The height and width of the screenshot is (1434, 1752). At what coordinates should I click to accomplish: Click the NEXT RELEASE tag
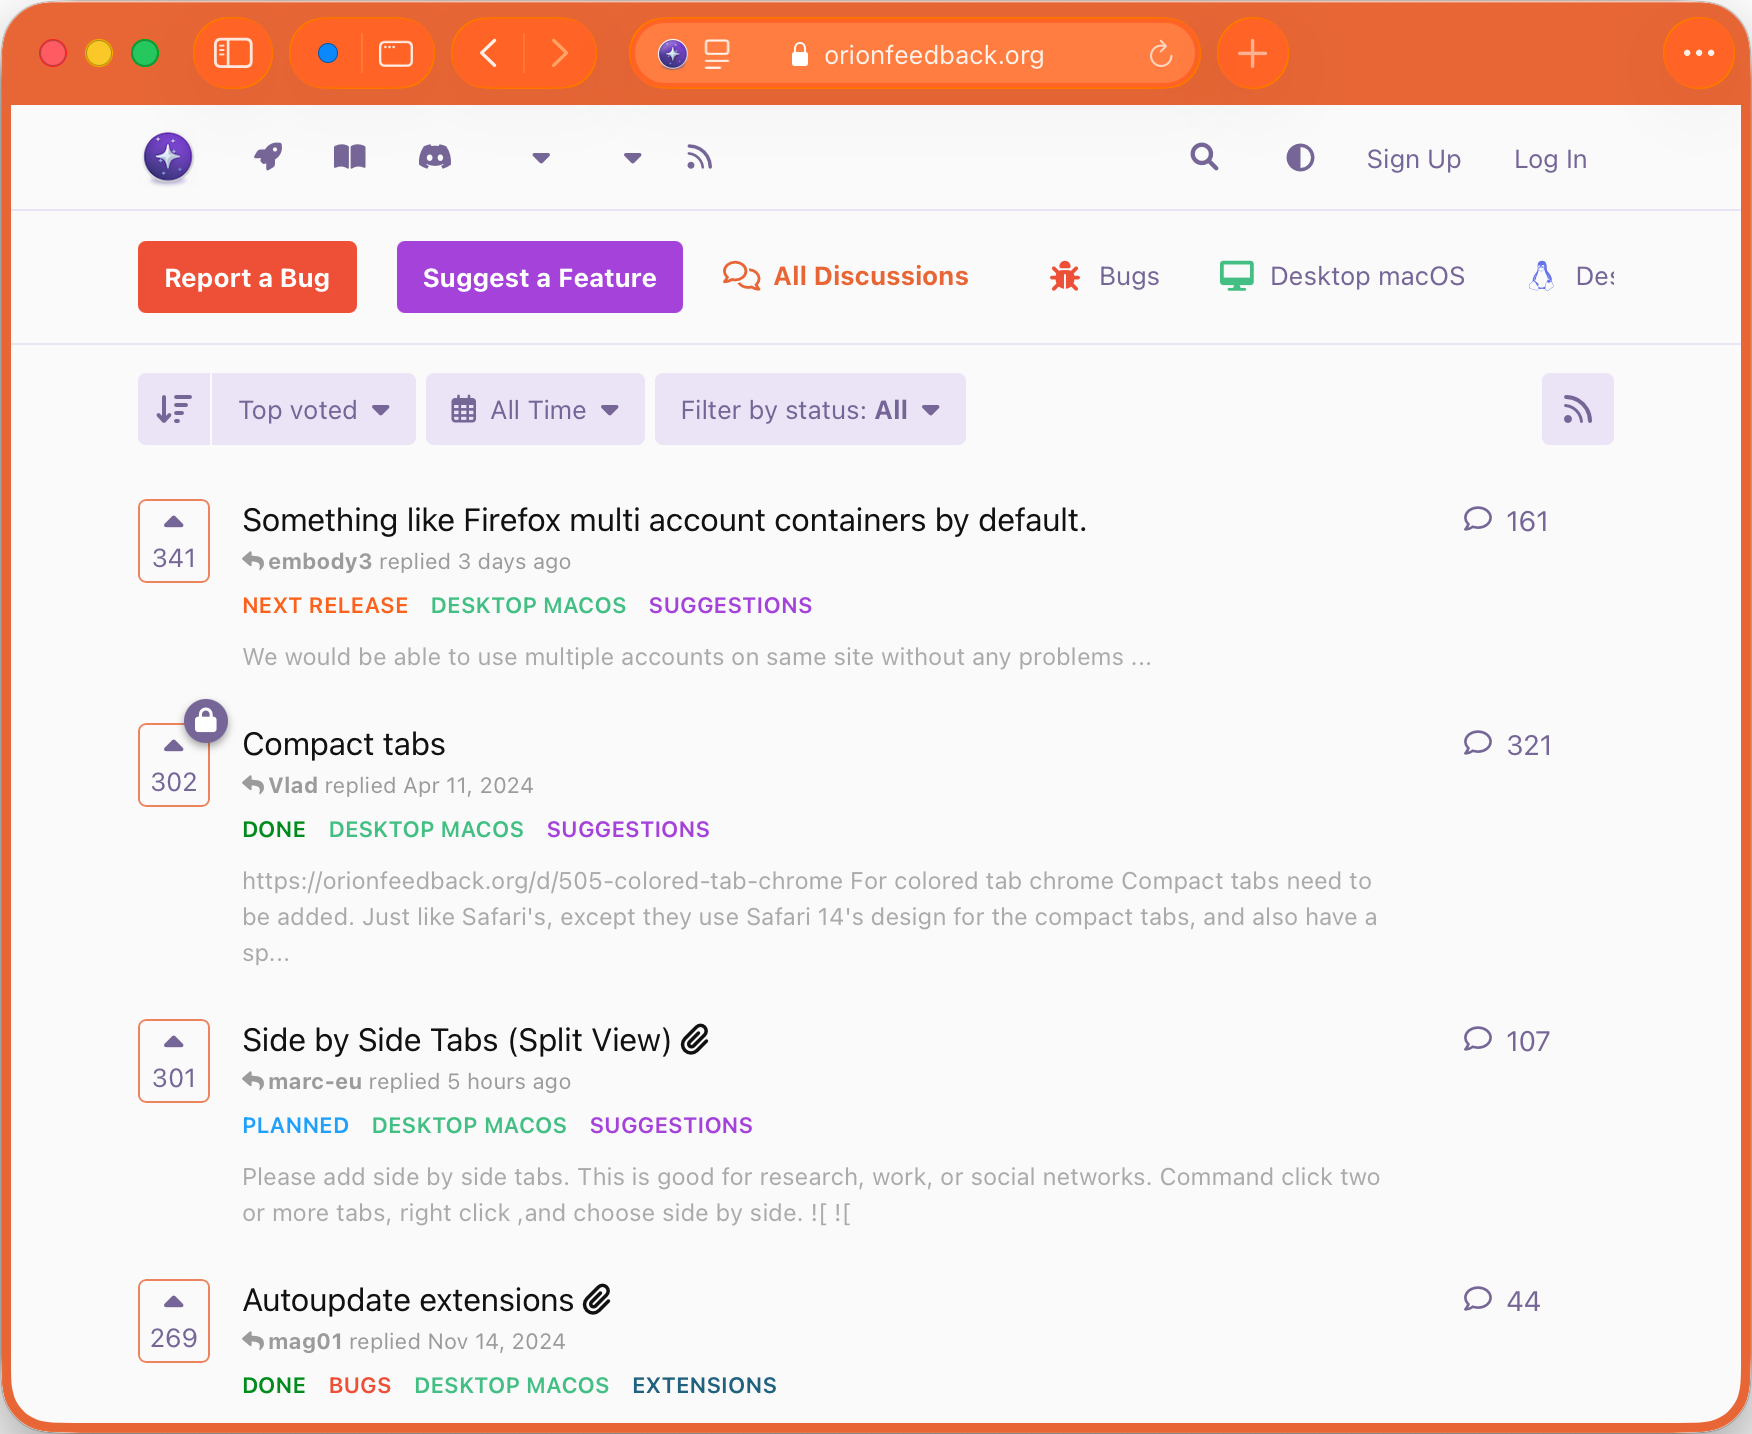(x=325, y=605)
